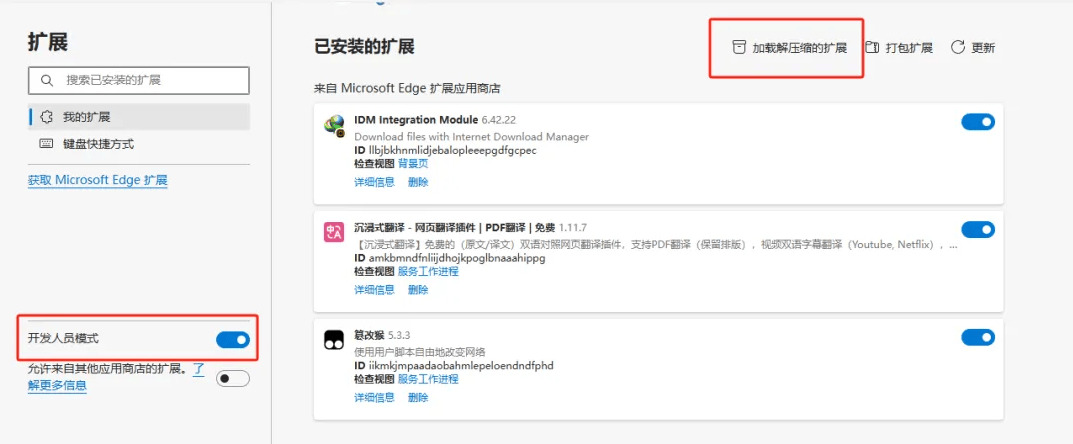Enable 允许来自其他应用商店的扩展 toggle
This screenshot has height=444, width=1073.
point(233,378)
